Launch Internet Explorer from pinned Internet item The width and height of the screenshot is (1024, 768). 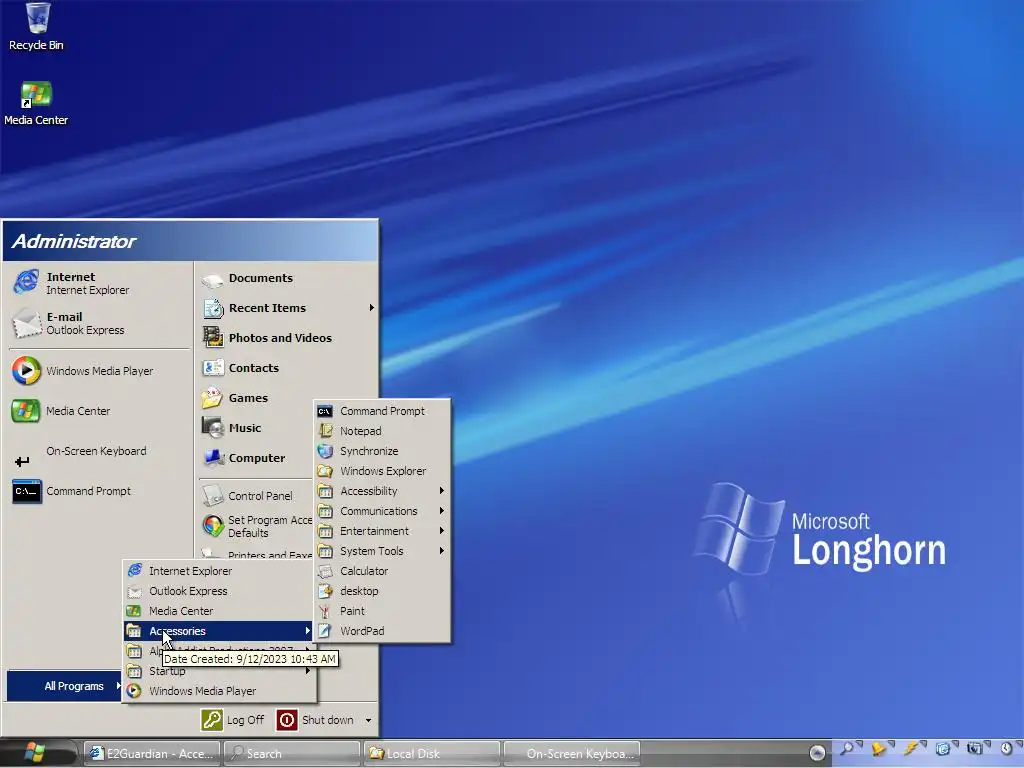(98, 283)
